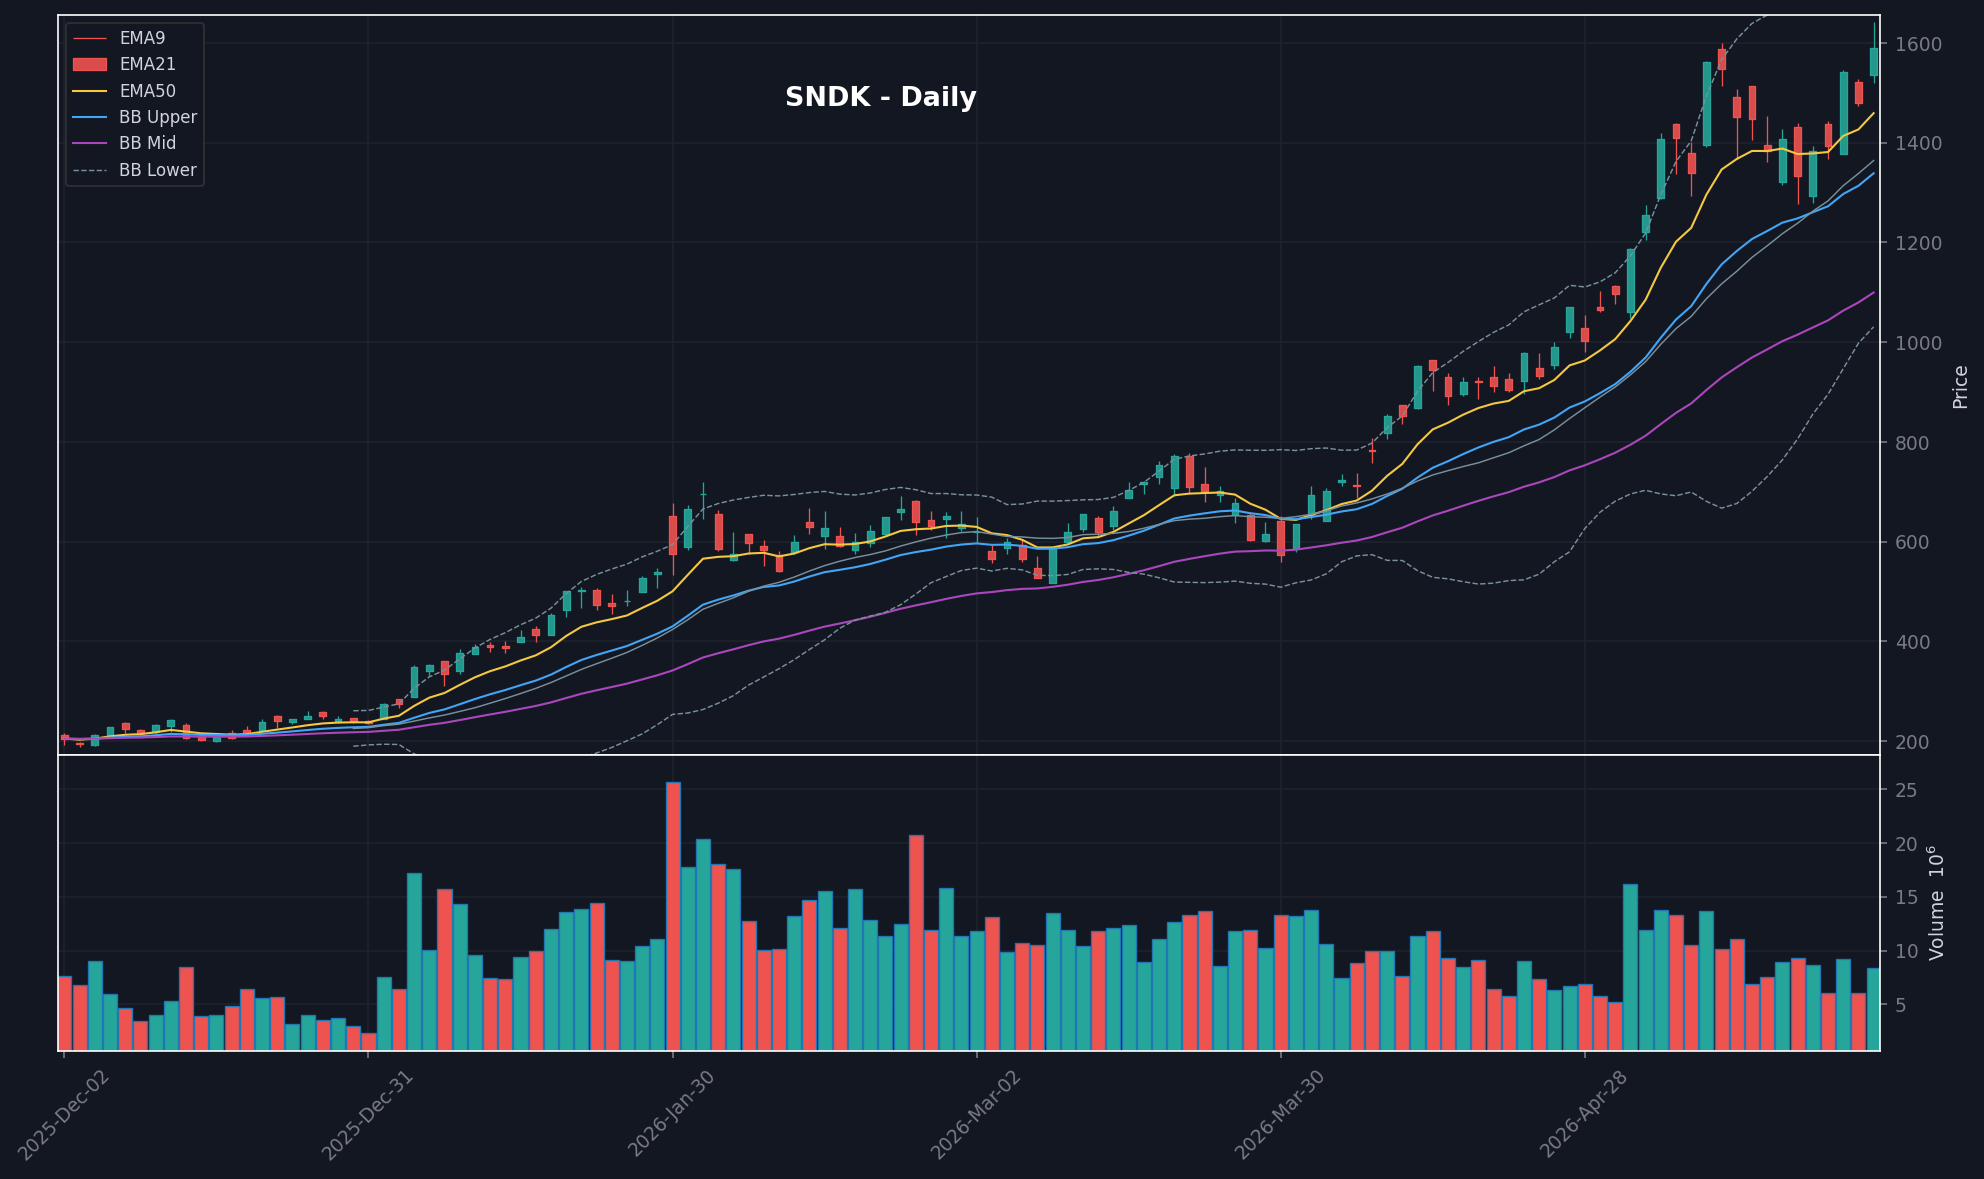Screen dimensions: 1984x1179
Task: Click the 5 volume axis label
Action: click(x=1901, y=1005)
